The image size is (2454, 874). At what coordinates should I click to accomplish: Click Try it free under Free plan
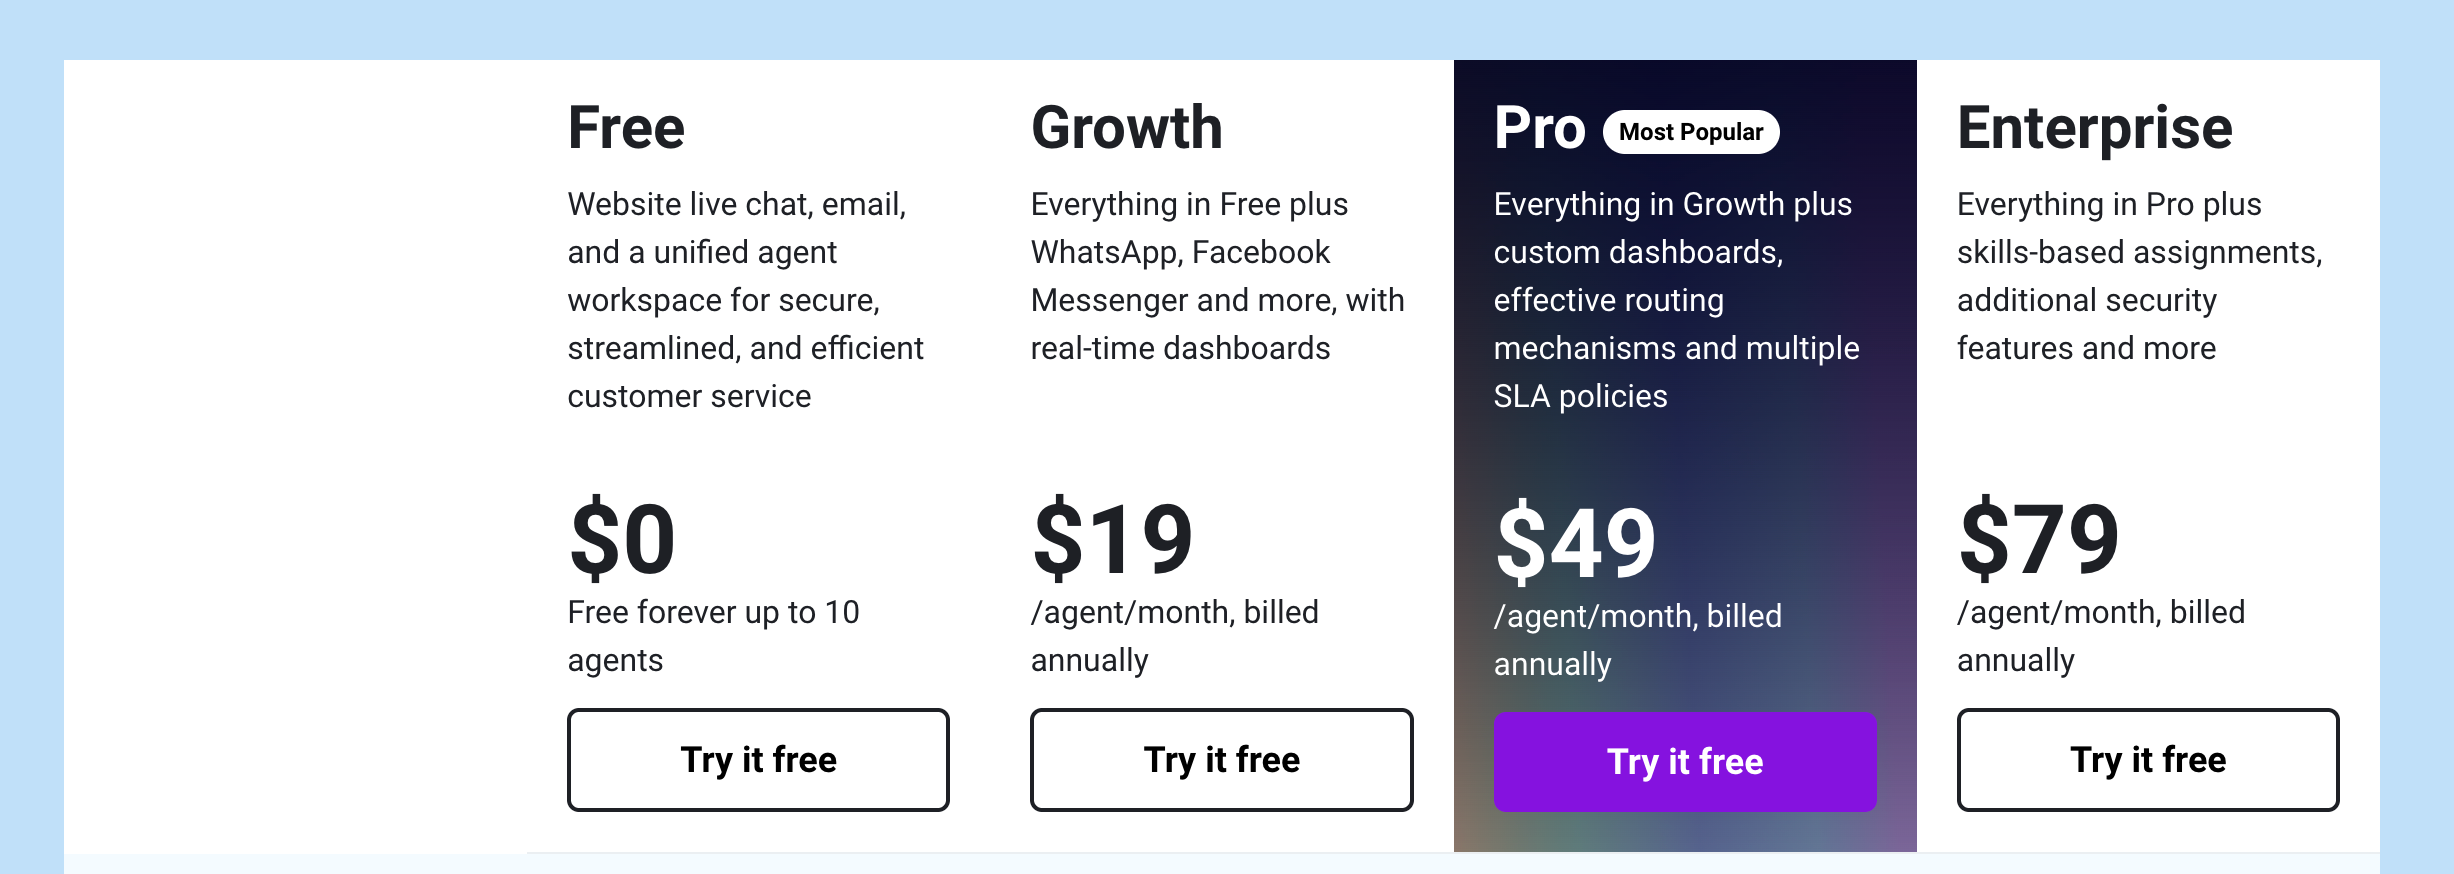tap(758, 760)
